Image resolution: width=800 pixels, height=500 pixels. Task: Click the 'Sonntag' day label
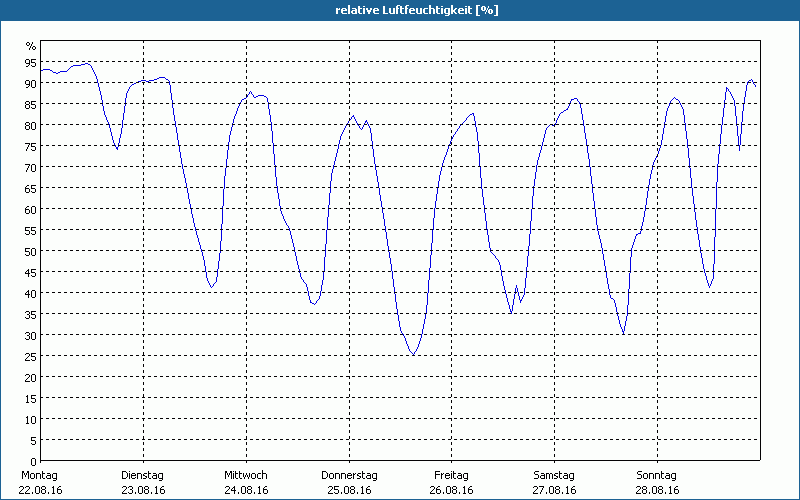click(x=656, y=475)
